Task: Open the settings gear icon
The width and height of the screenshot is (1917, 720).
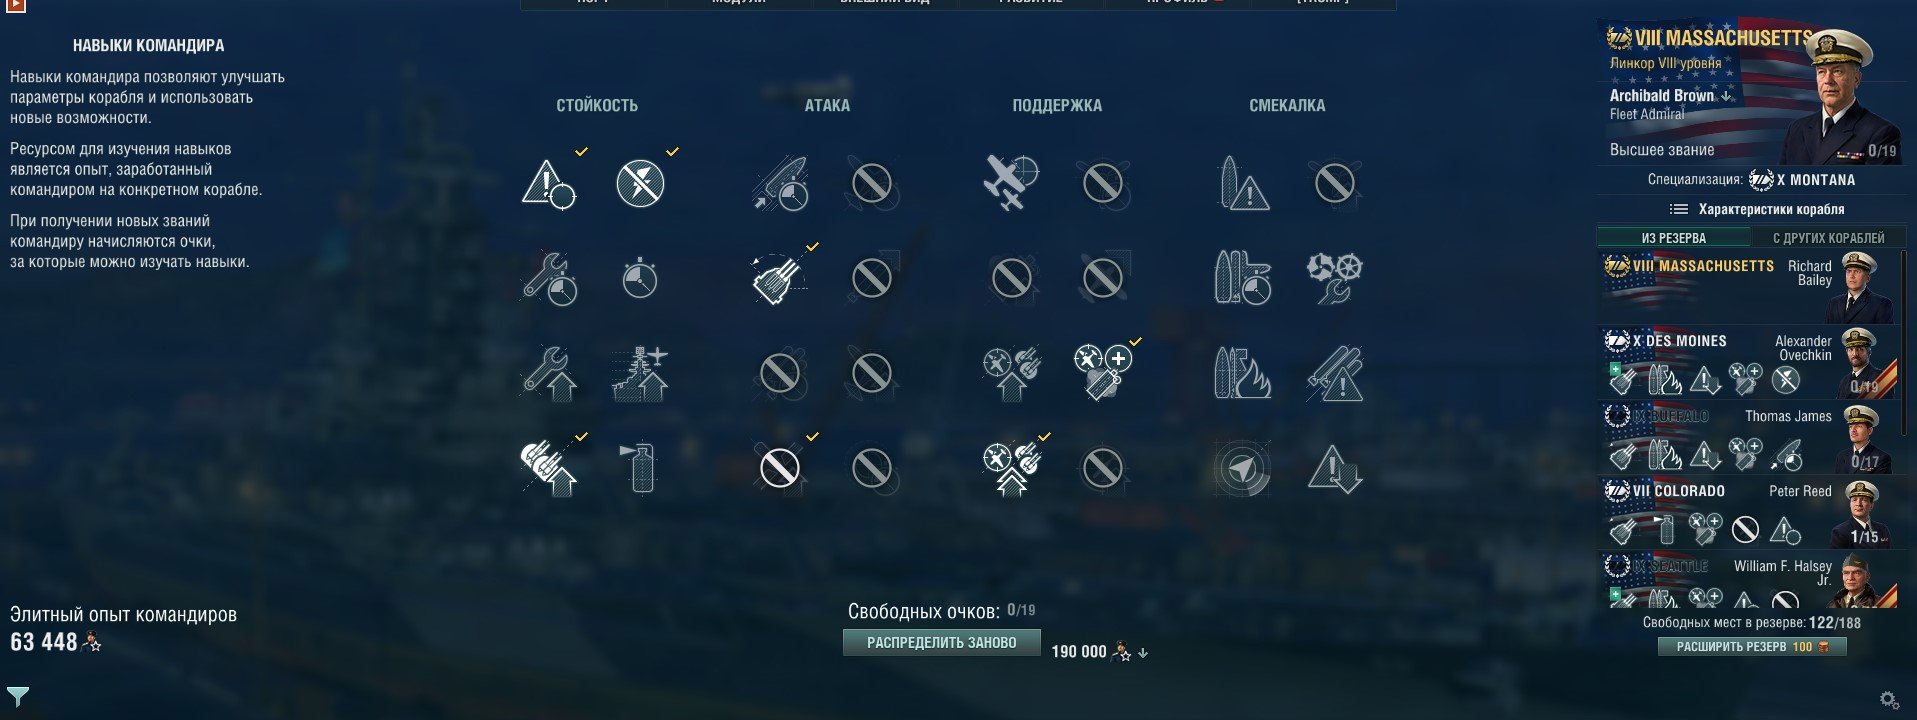Action: pos(1889,700)
